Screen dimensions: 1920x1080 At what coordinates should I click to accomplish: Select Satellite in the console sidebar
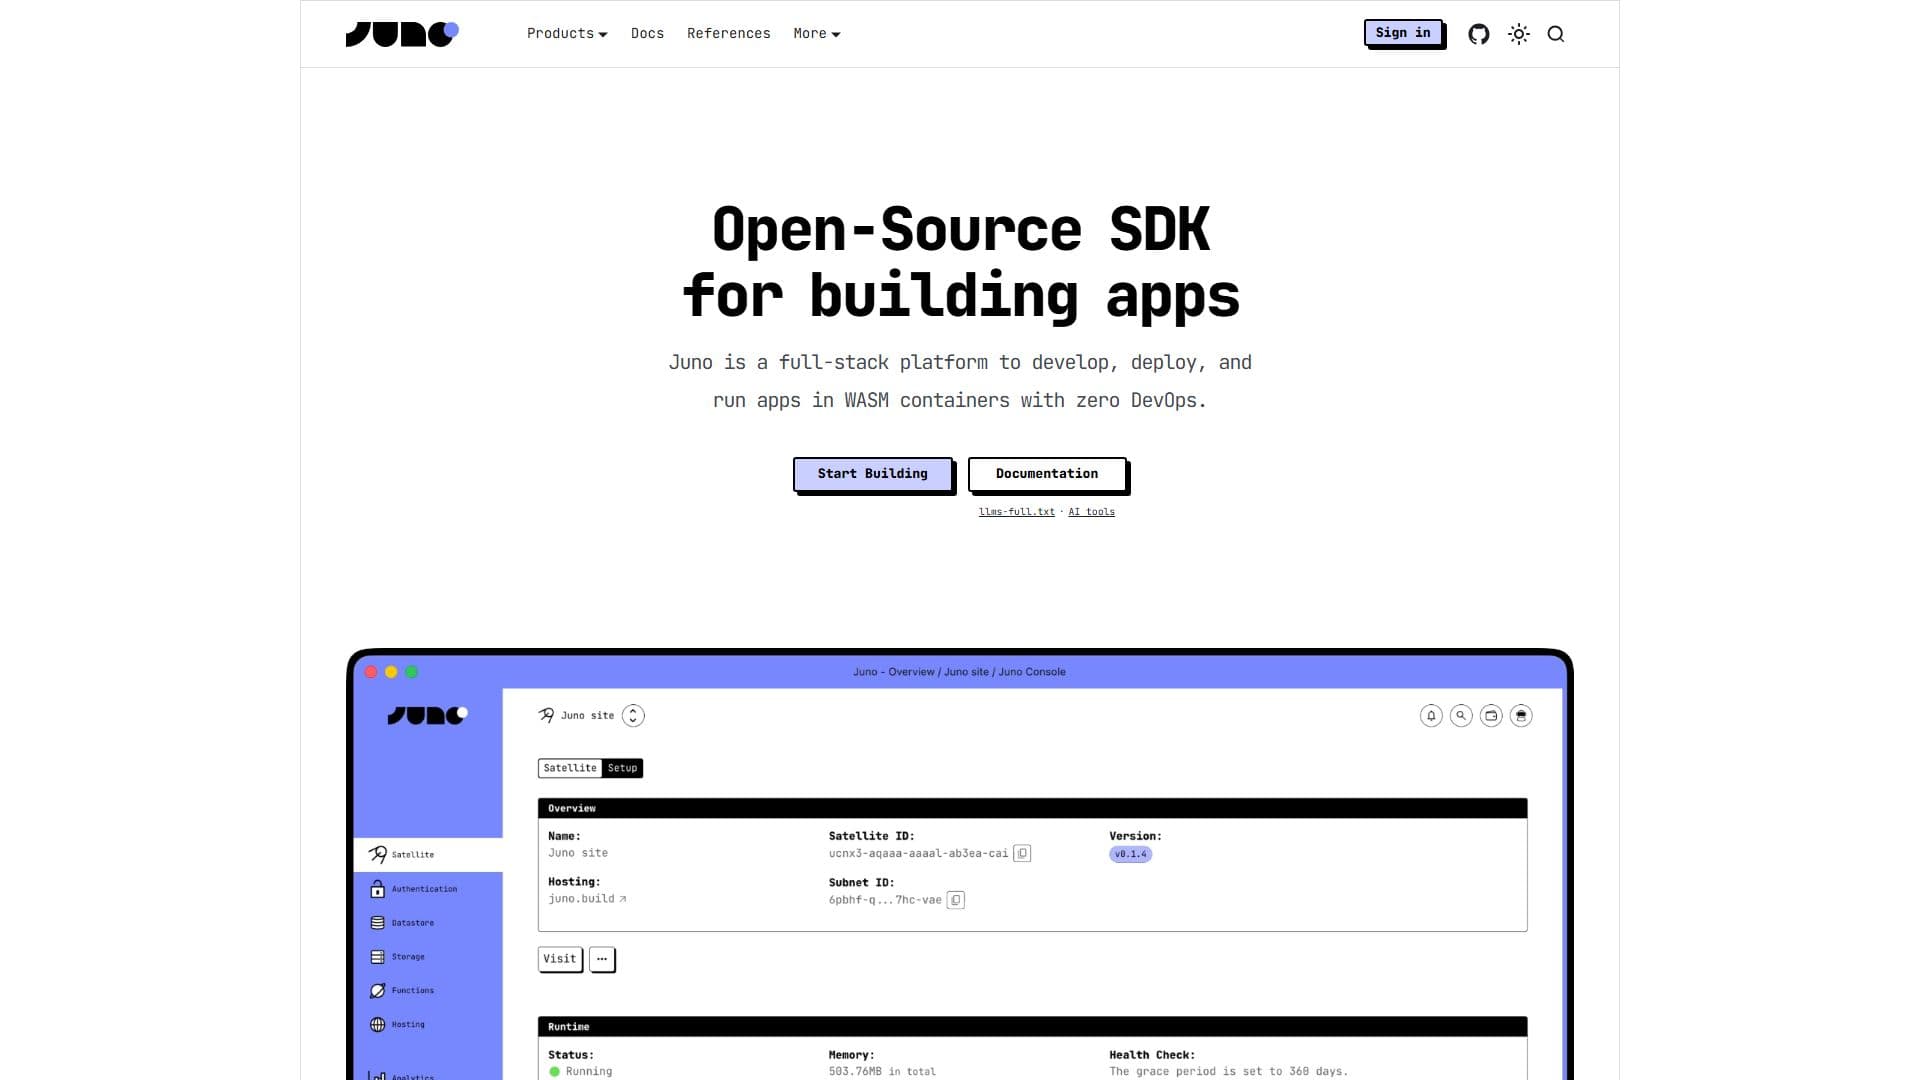point(428,855)
